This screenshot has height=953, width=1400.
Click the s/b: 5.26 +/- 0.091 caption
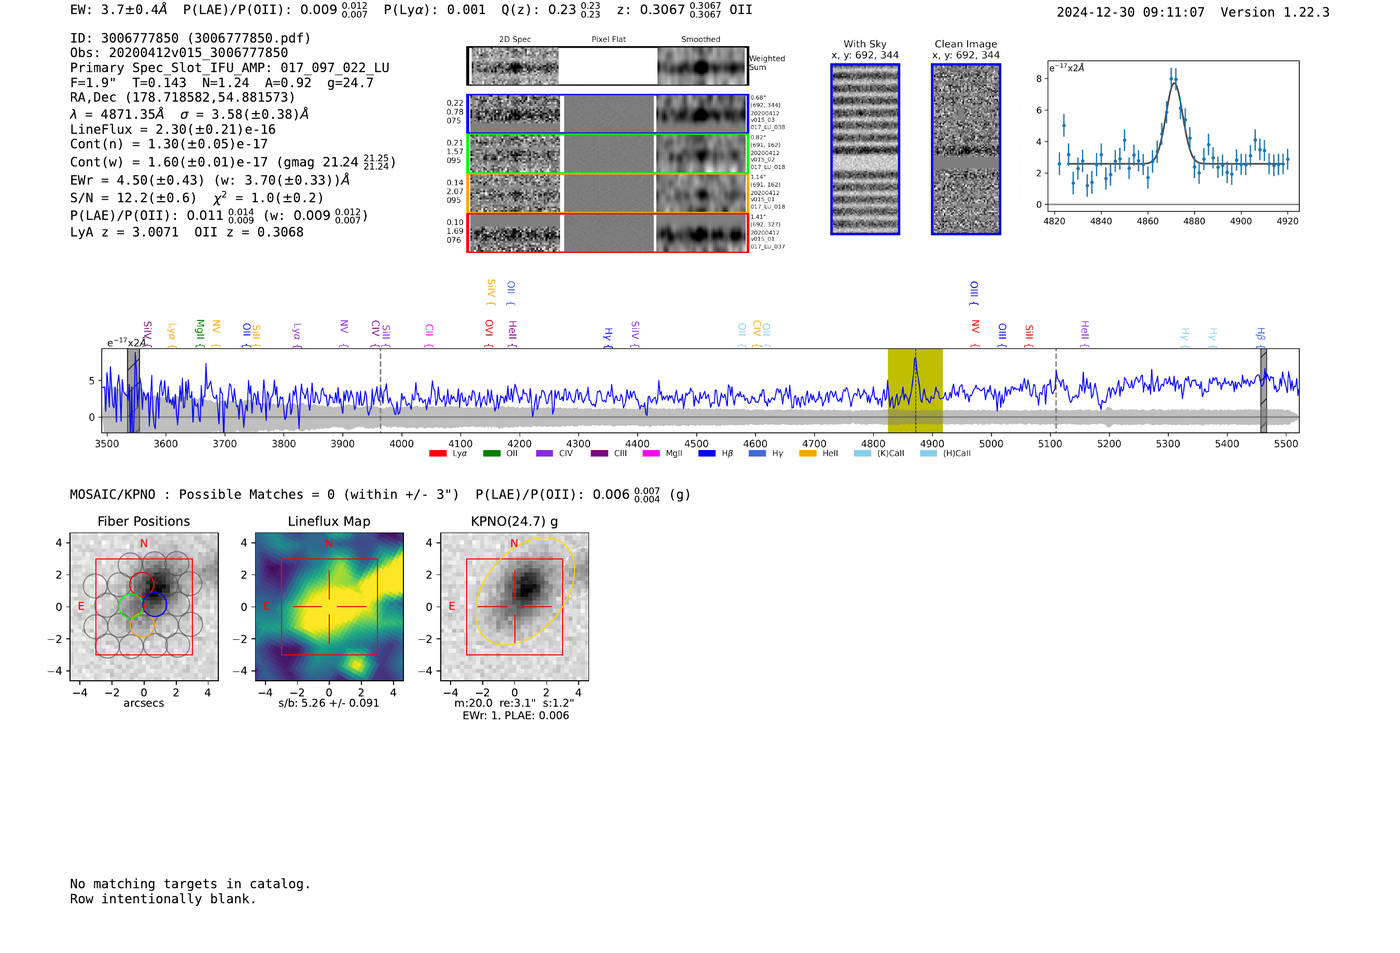pyautogui.click(x=329, y=703)
